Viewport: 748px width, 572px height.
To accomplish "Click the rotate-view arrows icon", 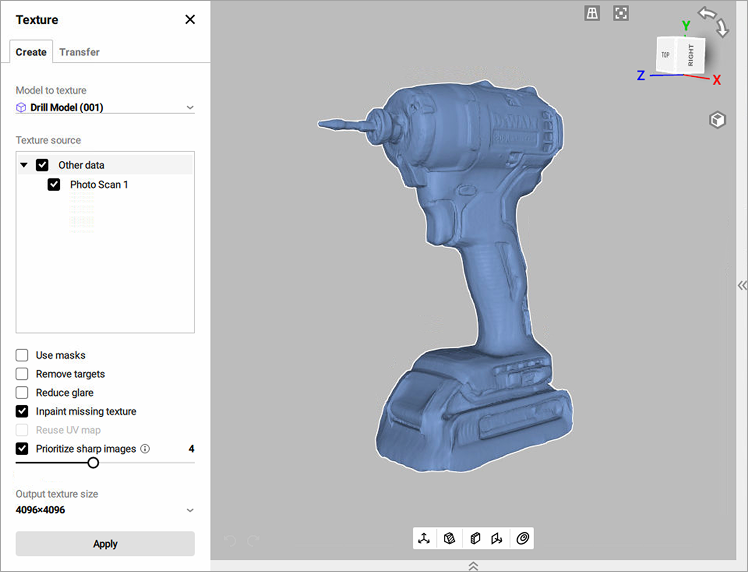I will [713, 21].
